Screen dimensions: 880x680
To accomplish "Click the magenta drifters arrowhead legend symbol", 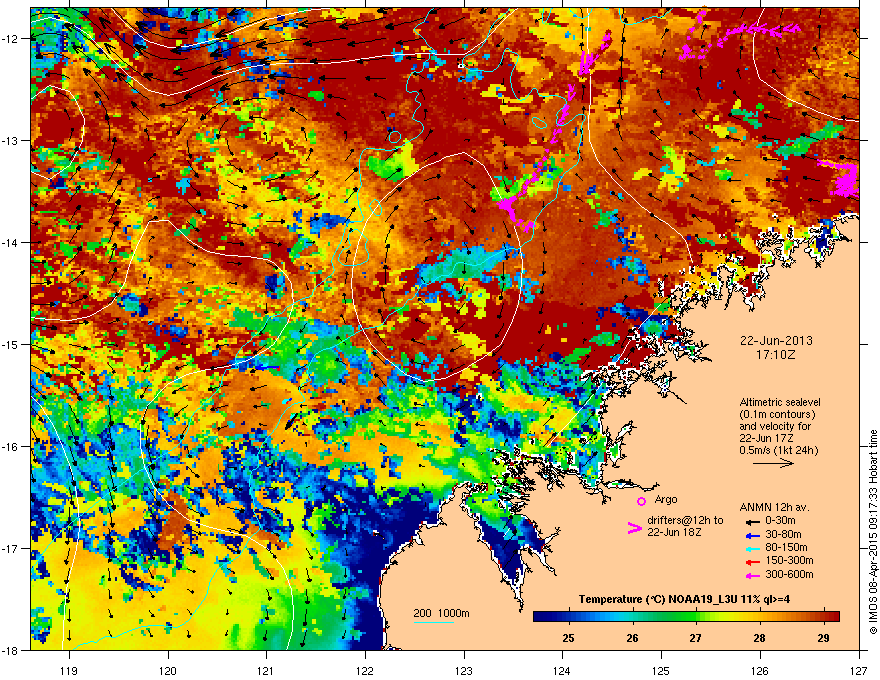I will coord(634,528).
